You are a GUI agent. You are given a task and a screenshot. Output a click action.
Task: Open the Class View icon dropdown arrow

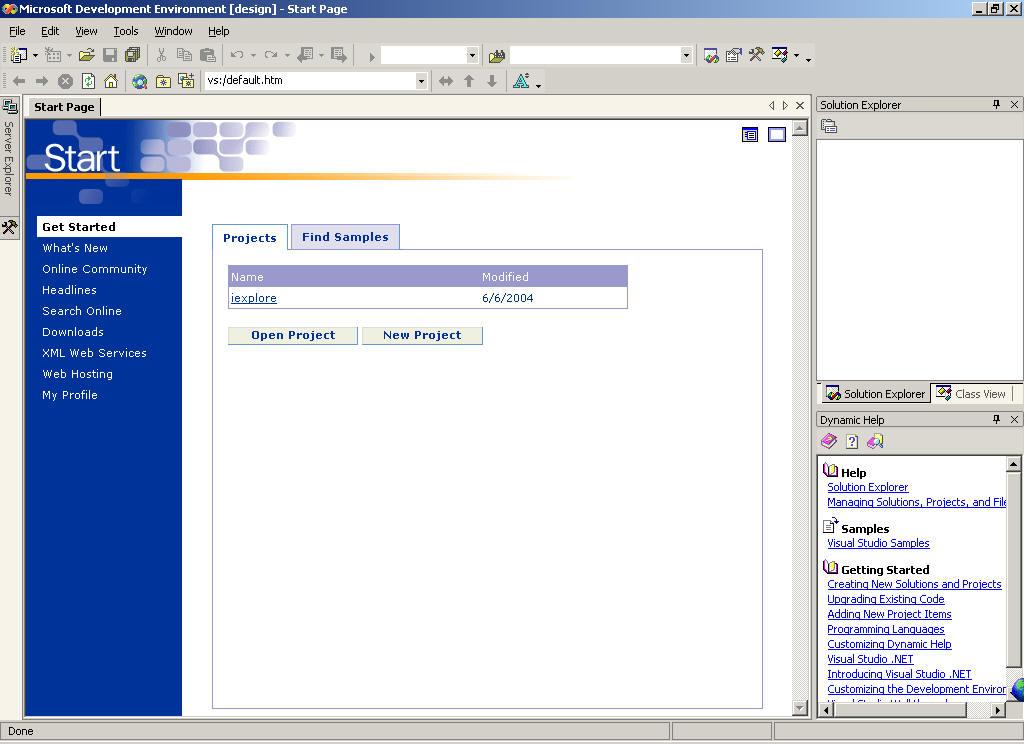(x=796, y=56)
